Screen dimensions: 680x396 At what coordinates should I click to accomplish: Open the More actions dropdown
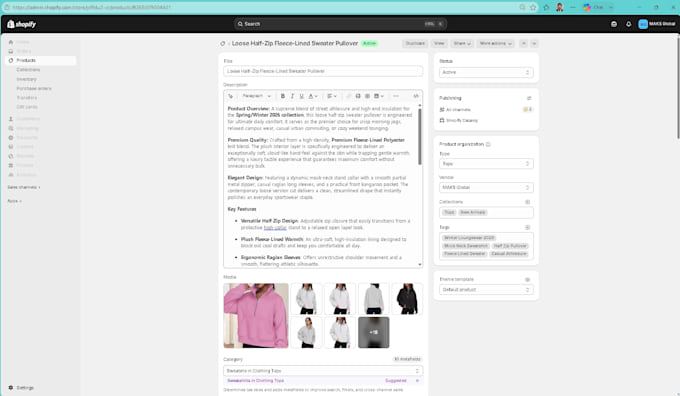tap(495, 43)
